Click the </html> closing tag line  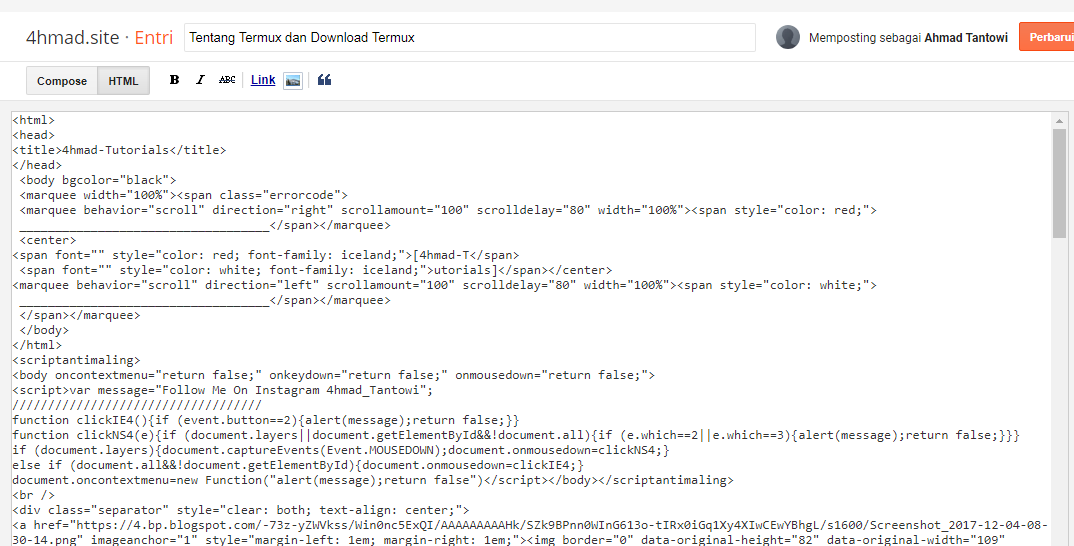(37, 345)
